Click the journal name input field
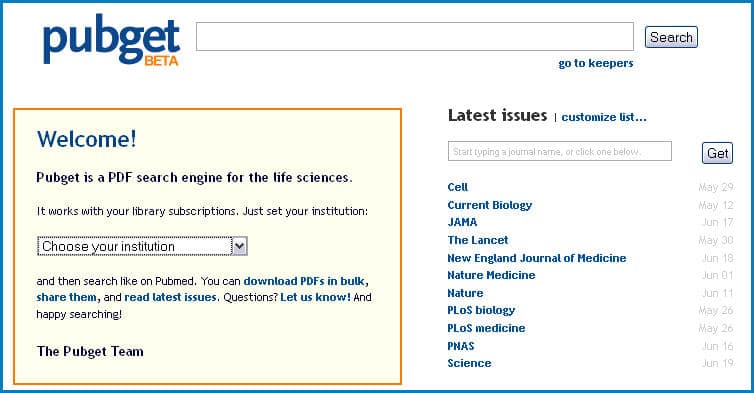Screen dimensions: 754x393 pos(559,151)
